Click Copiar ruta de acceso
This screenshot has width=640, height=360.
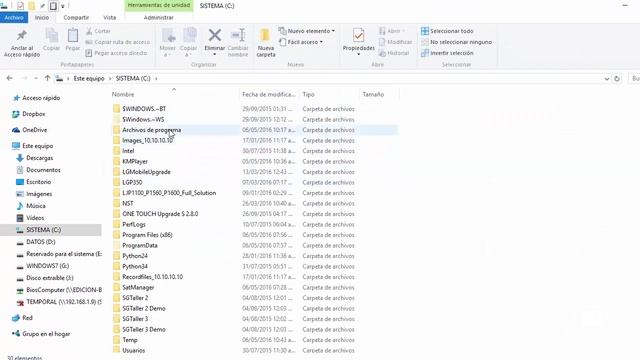(x=118, y=42)
